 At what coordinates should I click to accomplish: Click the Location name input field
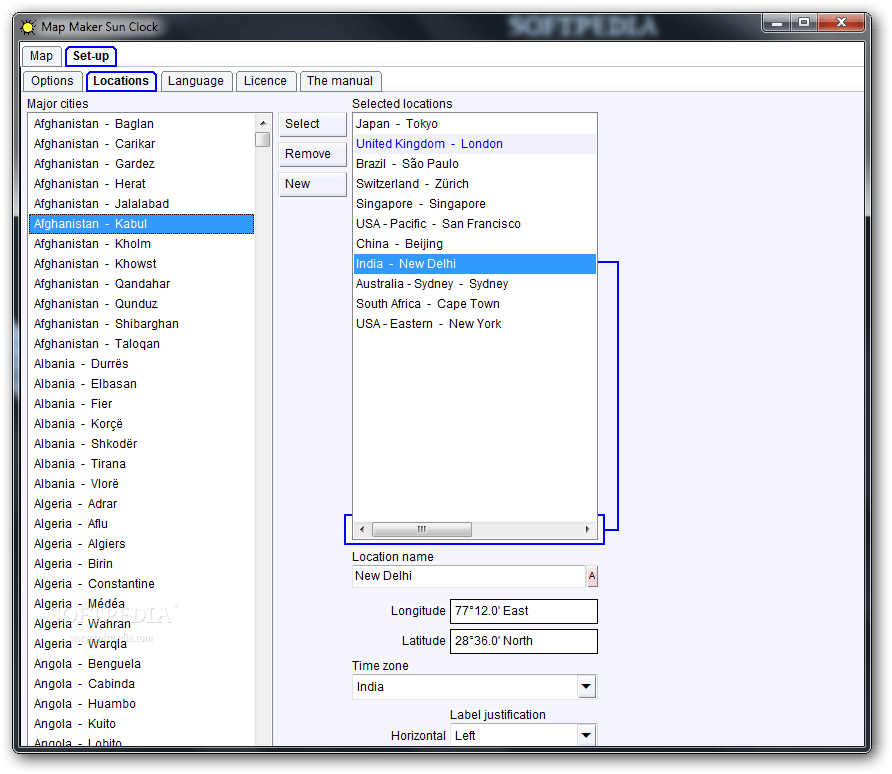tap(469, 576)
